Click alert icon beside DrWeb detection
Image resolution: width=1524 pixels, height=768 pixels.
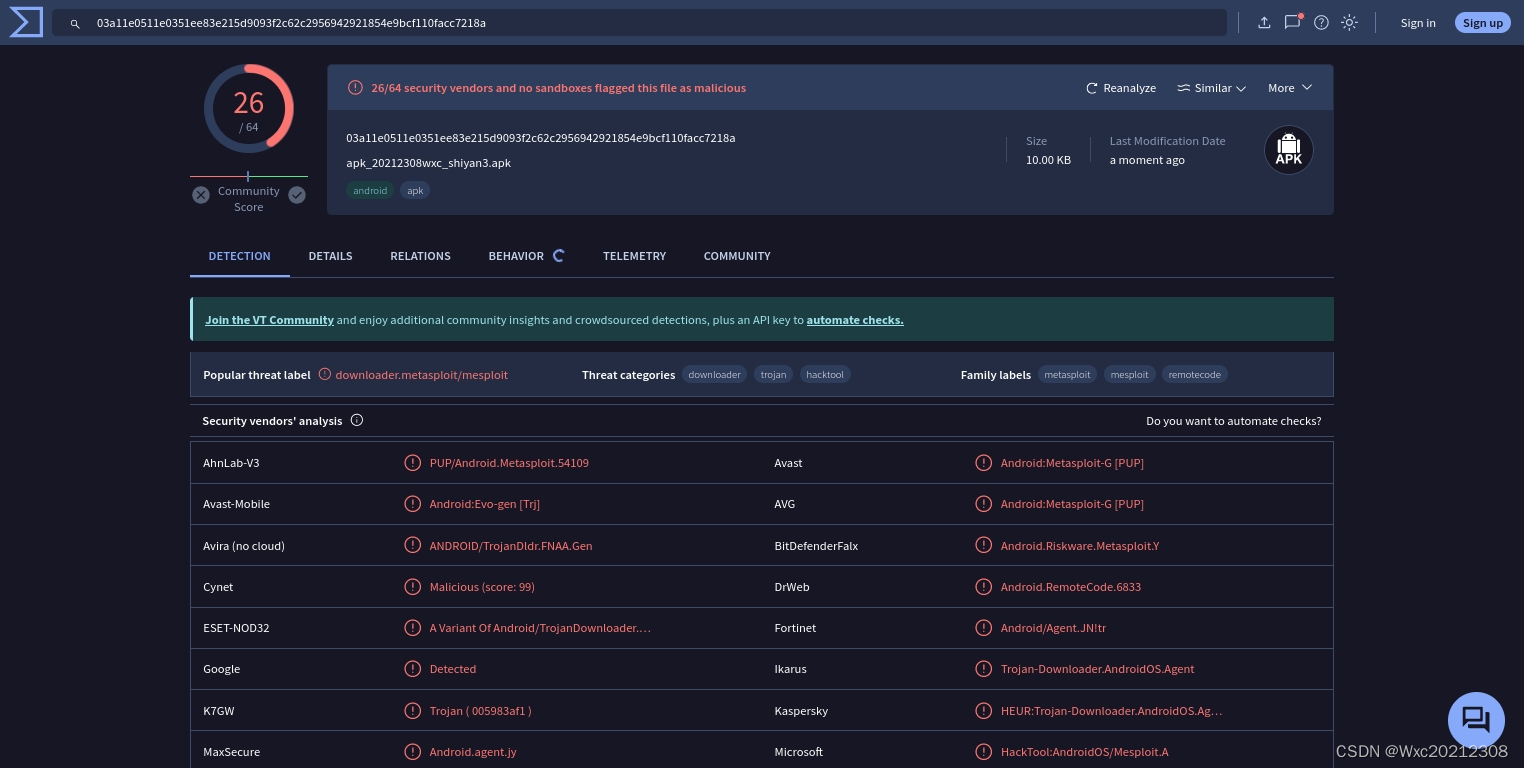coord(984,587)
